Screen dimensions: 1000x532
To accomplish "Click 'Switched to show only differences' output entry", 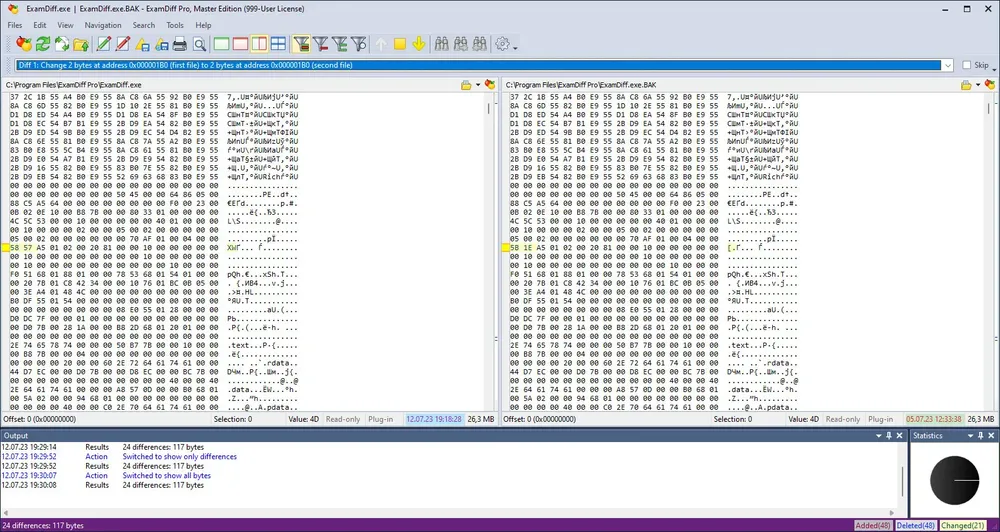I will point(179,457).
